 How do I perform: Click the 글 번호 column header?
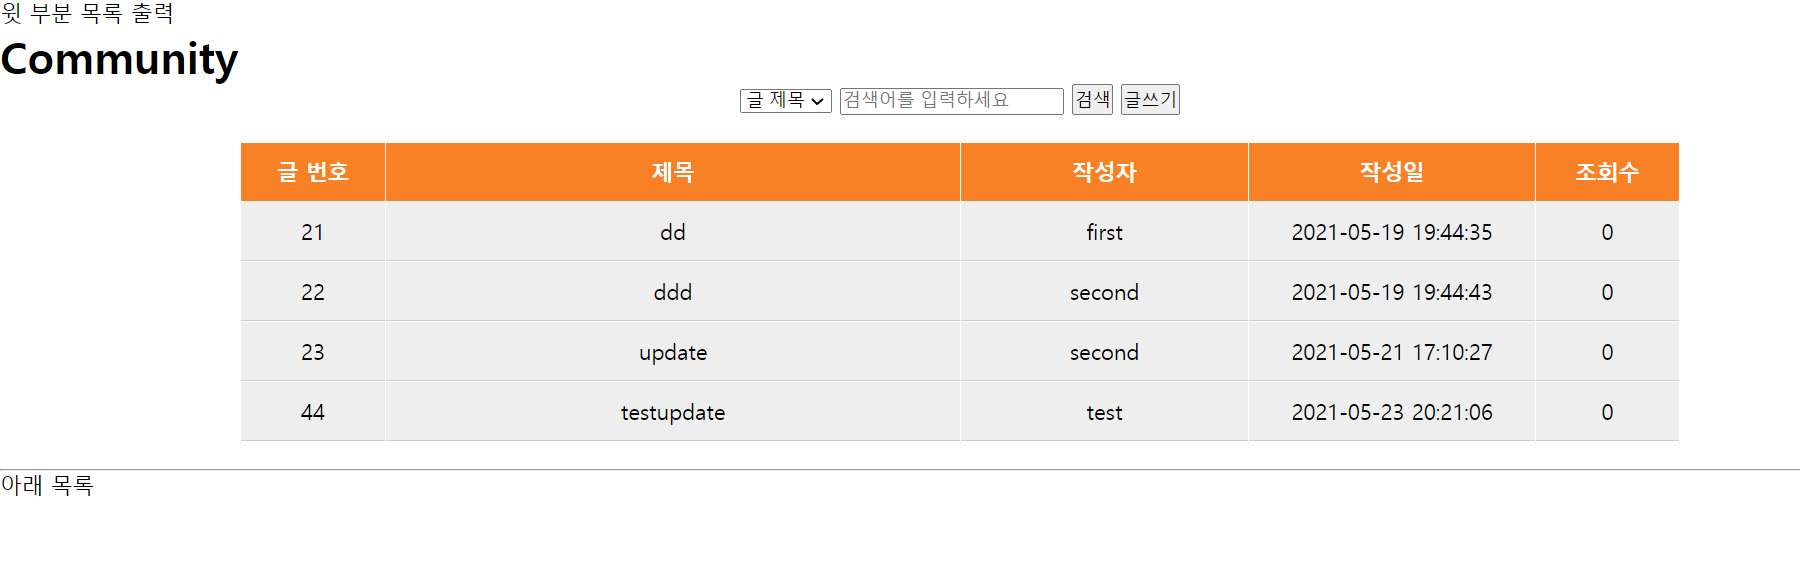tap(313, 172)
